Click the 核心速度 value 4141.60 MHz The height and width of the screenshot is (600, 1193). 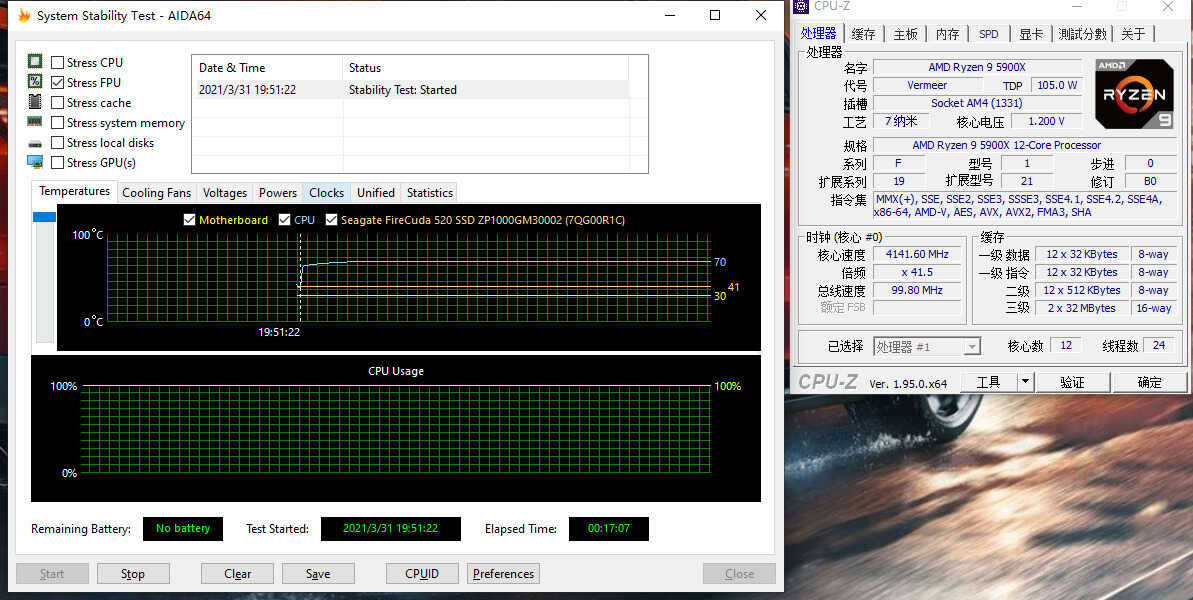click(x=918, y=254)
